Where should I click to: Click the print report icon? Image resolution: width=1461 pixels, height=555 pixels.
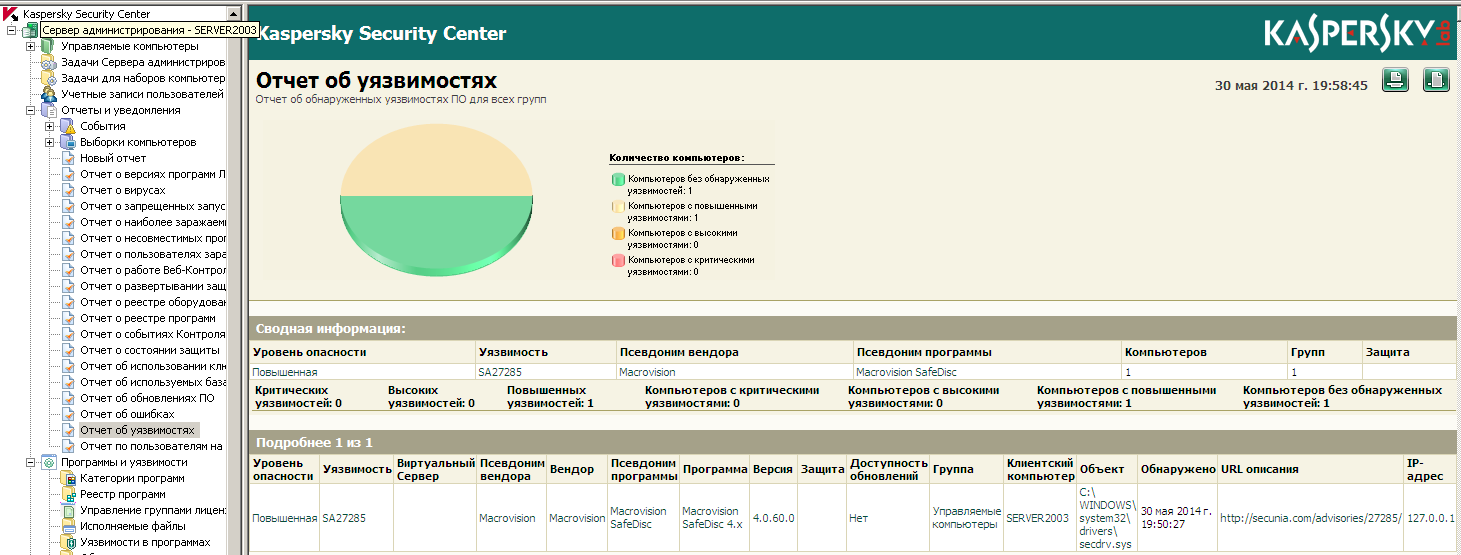tap(1396, 80)
